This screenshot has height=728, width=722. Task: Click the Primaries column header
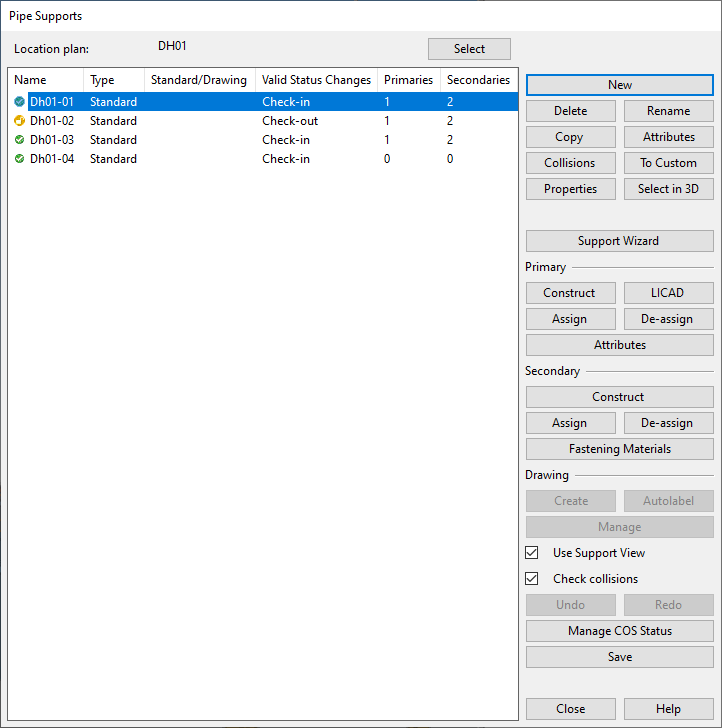pyautogui.click(x=408, y=80)
